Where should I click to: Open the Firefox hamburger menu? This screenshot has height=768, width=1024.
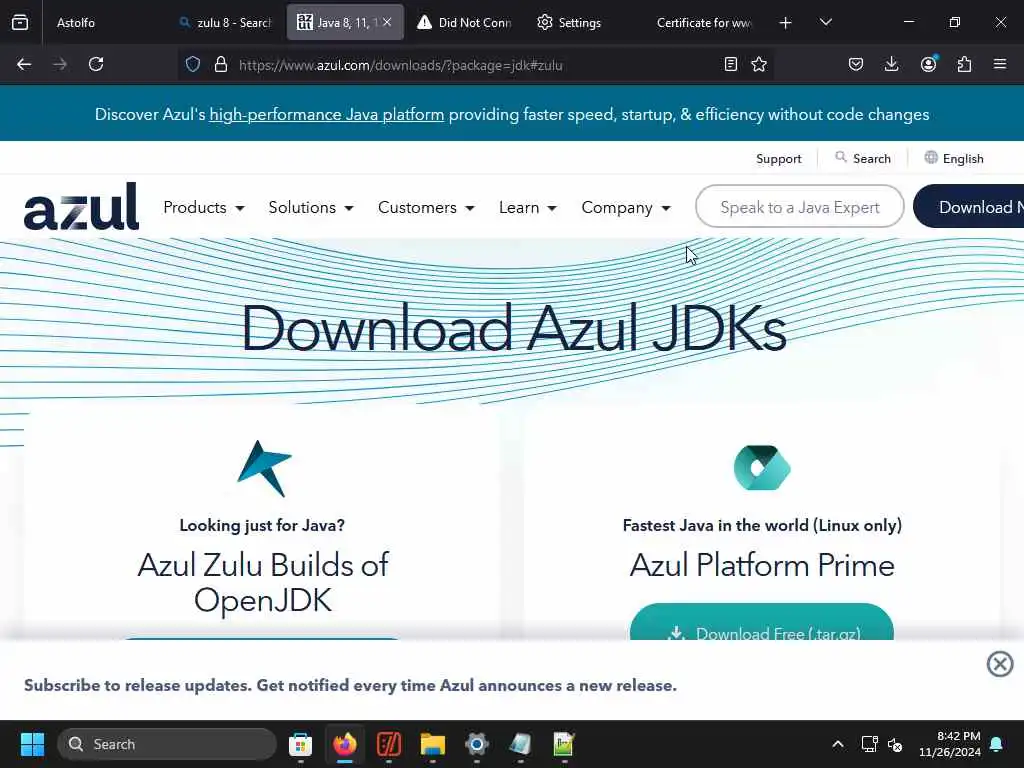pyautogui.click(x=1000, y=64)
